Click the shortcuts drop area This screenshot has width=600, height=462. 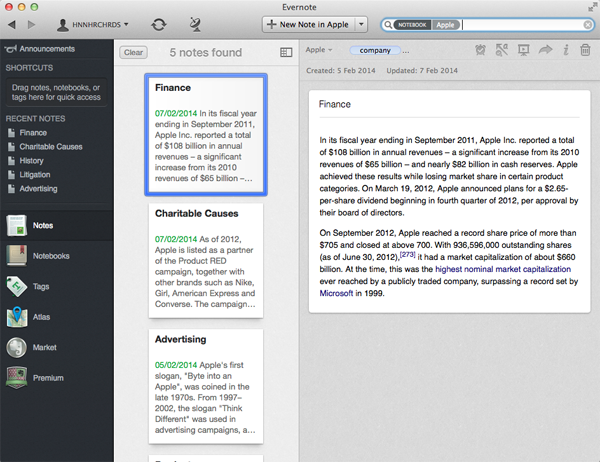tap(56, 92)
